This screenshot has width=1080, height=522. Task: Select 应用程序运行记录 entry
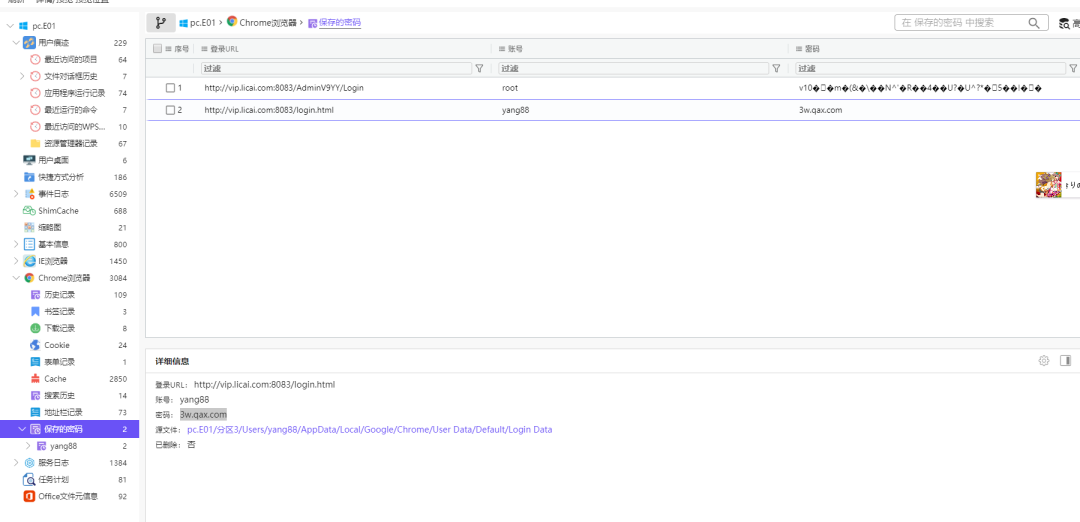75,93
